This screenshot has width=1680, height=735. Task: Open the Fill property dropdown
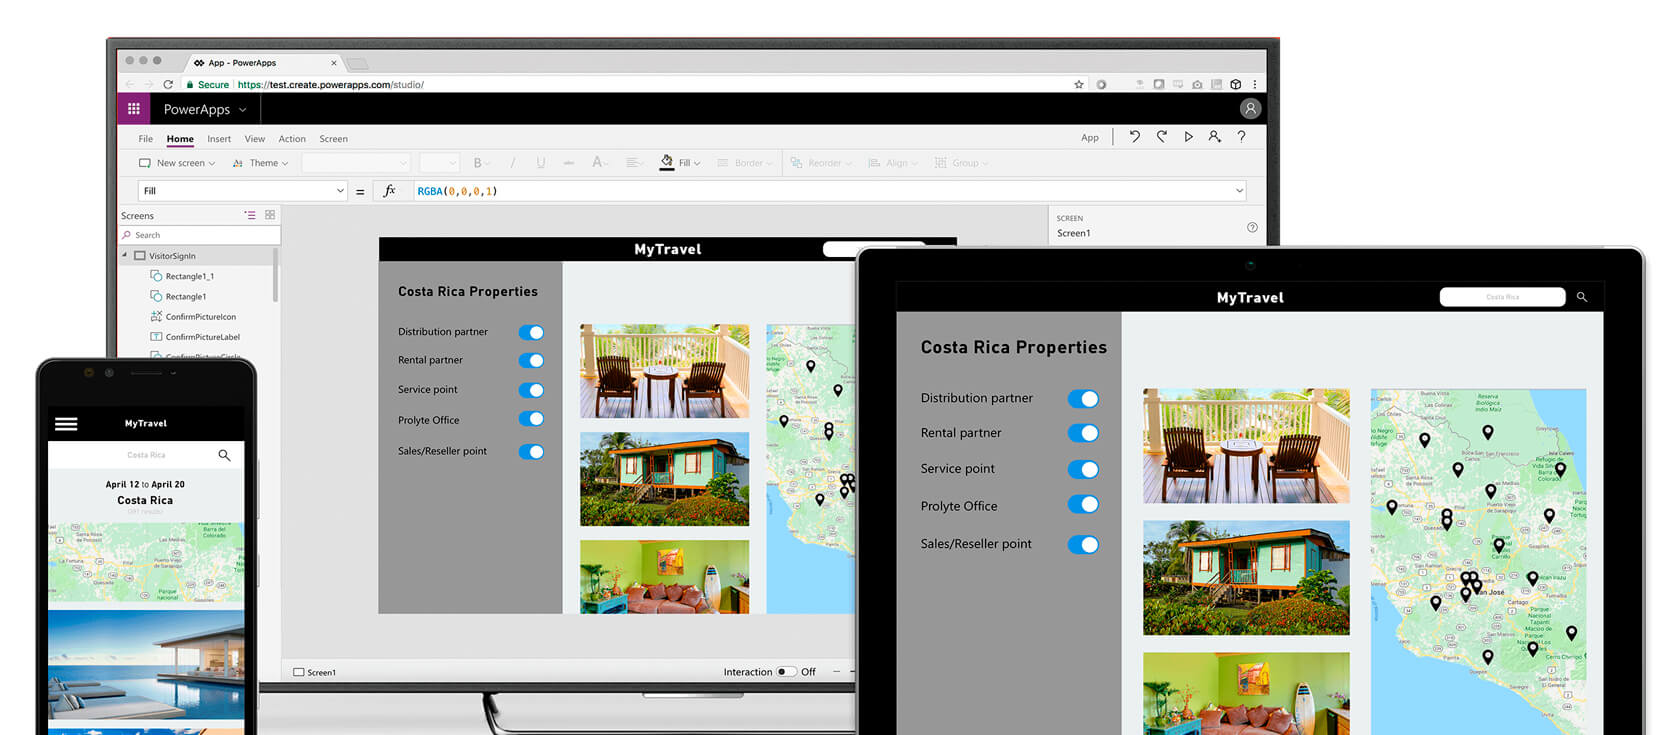[x=242, y=191]
